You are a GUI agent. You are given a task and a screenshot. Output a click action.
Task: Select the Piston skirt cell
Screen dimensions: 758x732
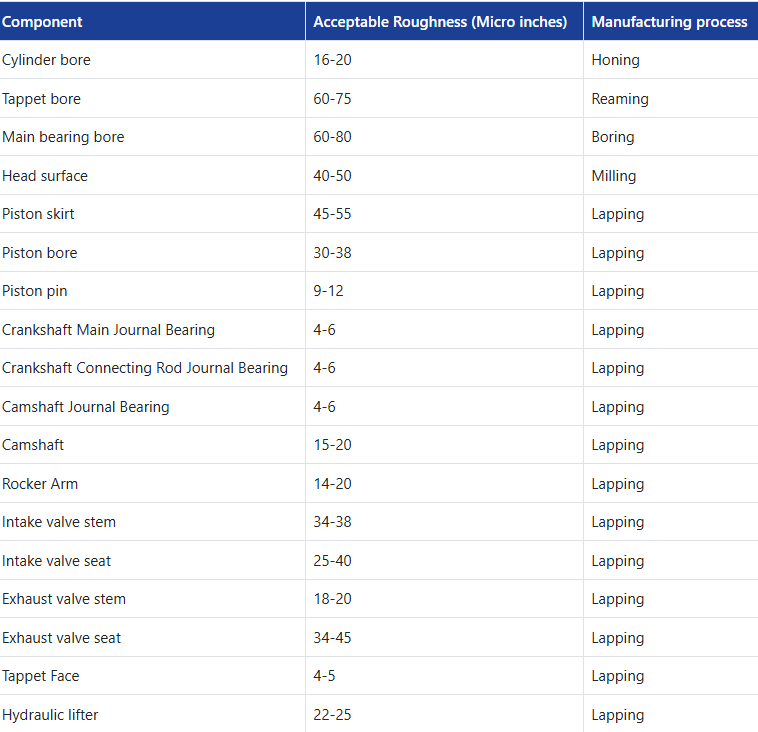click(38, 214)
